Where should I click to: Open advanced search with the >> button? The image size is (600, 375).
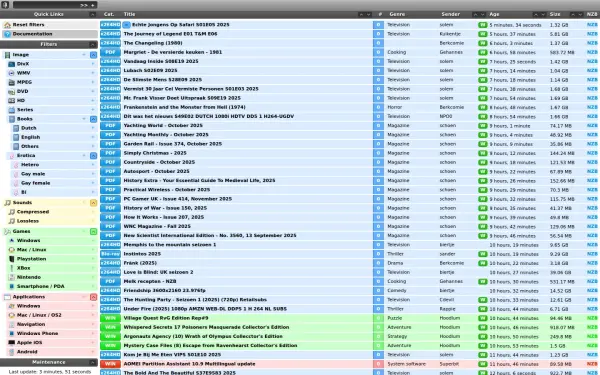coord(84,5)
